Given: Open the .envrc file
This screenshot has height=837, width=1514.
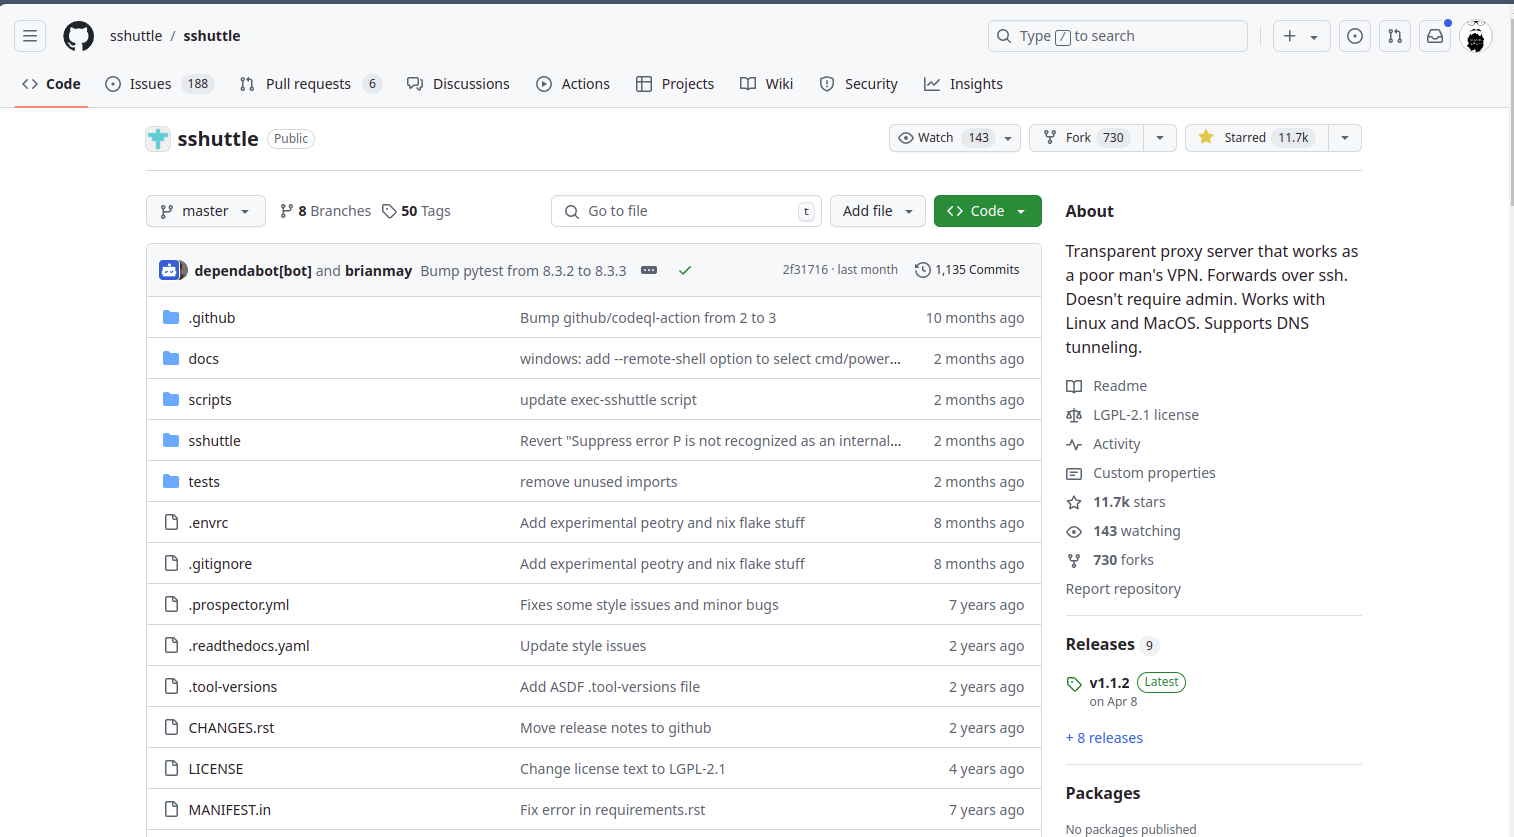Looking at the screenshot, I should coord(208,523).
